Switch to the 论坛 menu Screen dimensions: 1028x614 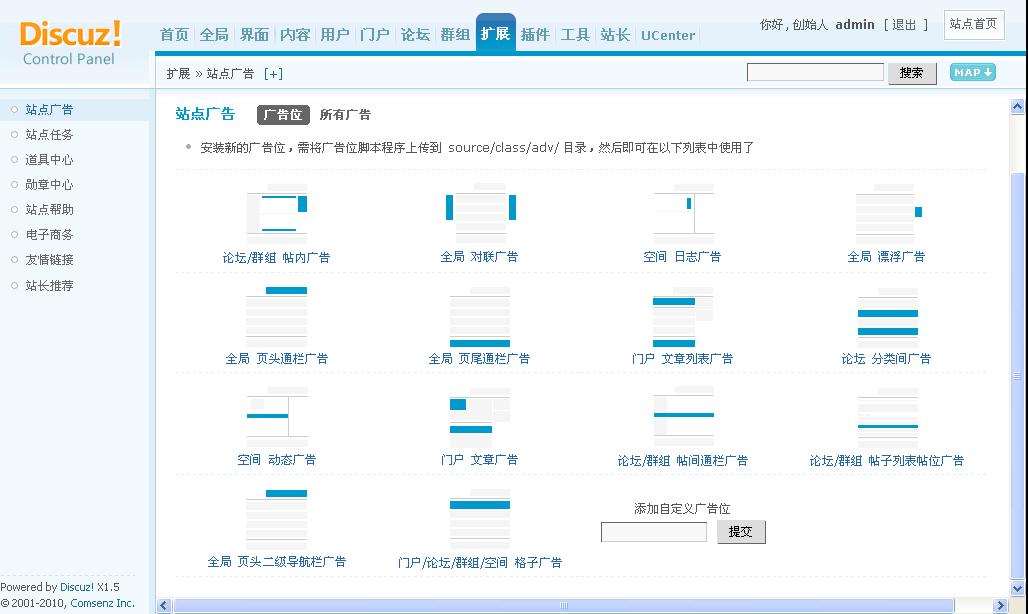415,35
